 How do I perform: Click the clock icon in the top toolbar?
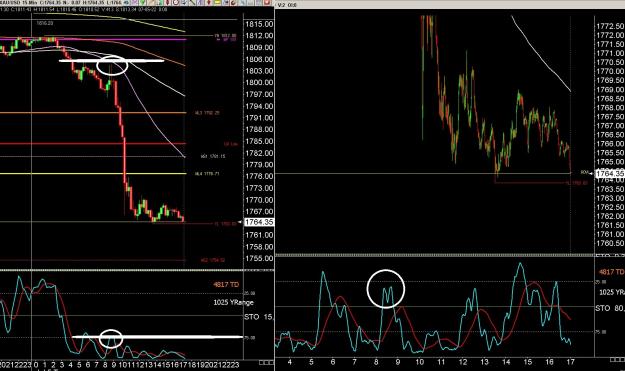pyautogui.click(x=176, y=2)
